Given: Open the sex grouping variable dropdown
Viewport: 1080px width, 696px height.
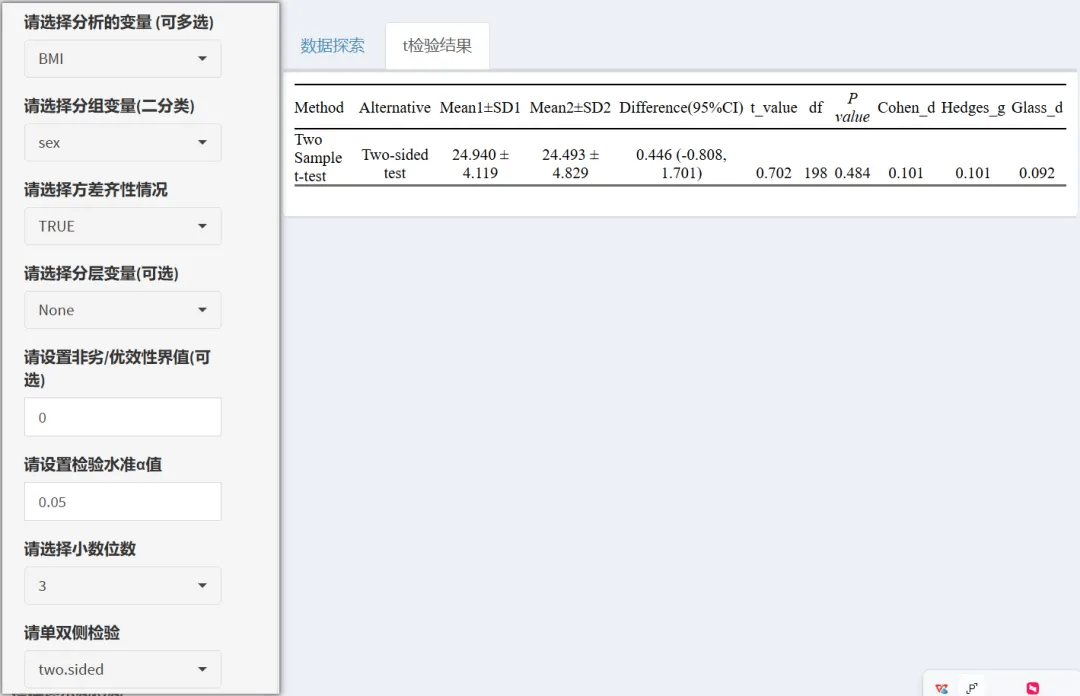Looking at the screenshot, I should point(122,142).
